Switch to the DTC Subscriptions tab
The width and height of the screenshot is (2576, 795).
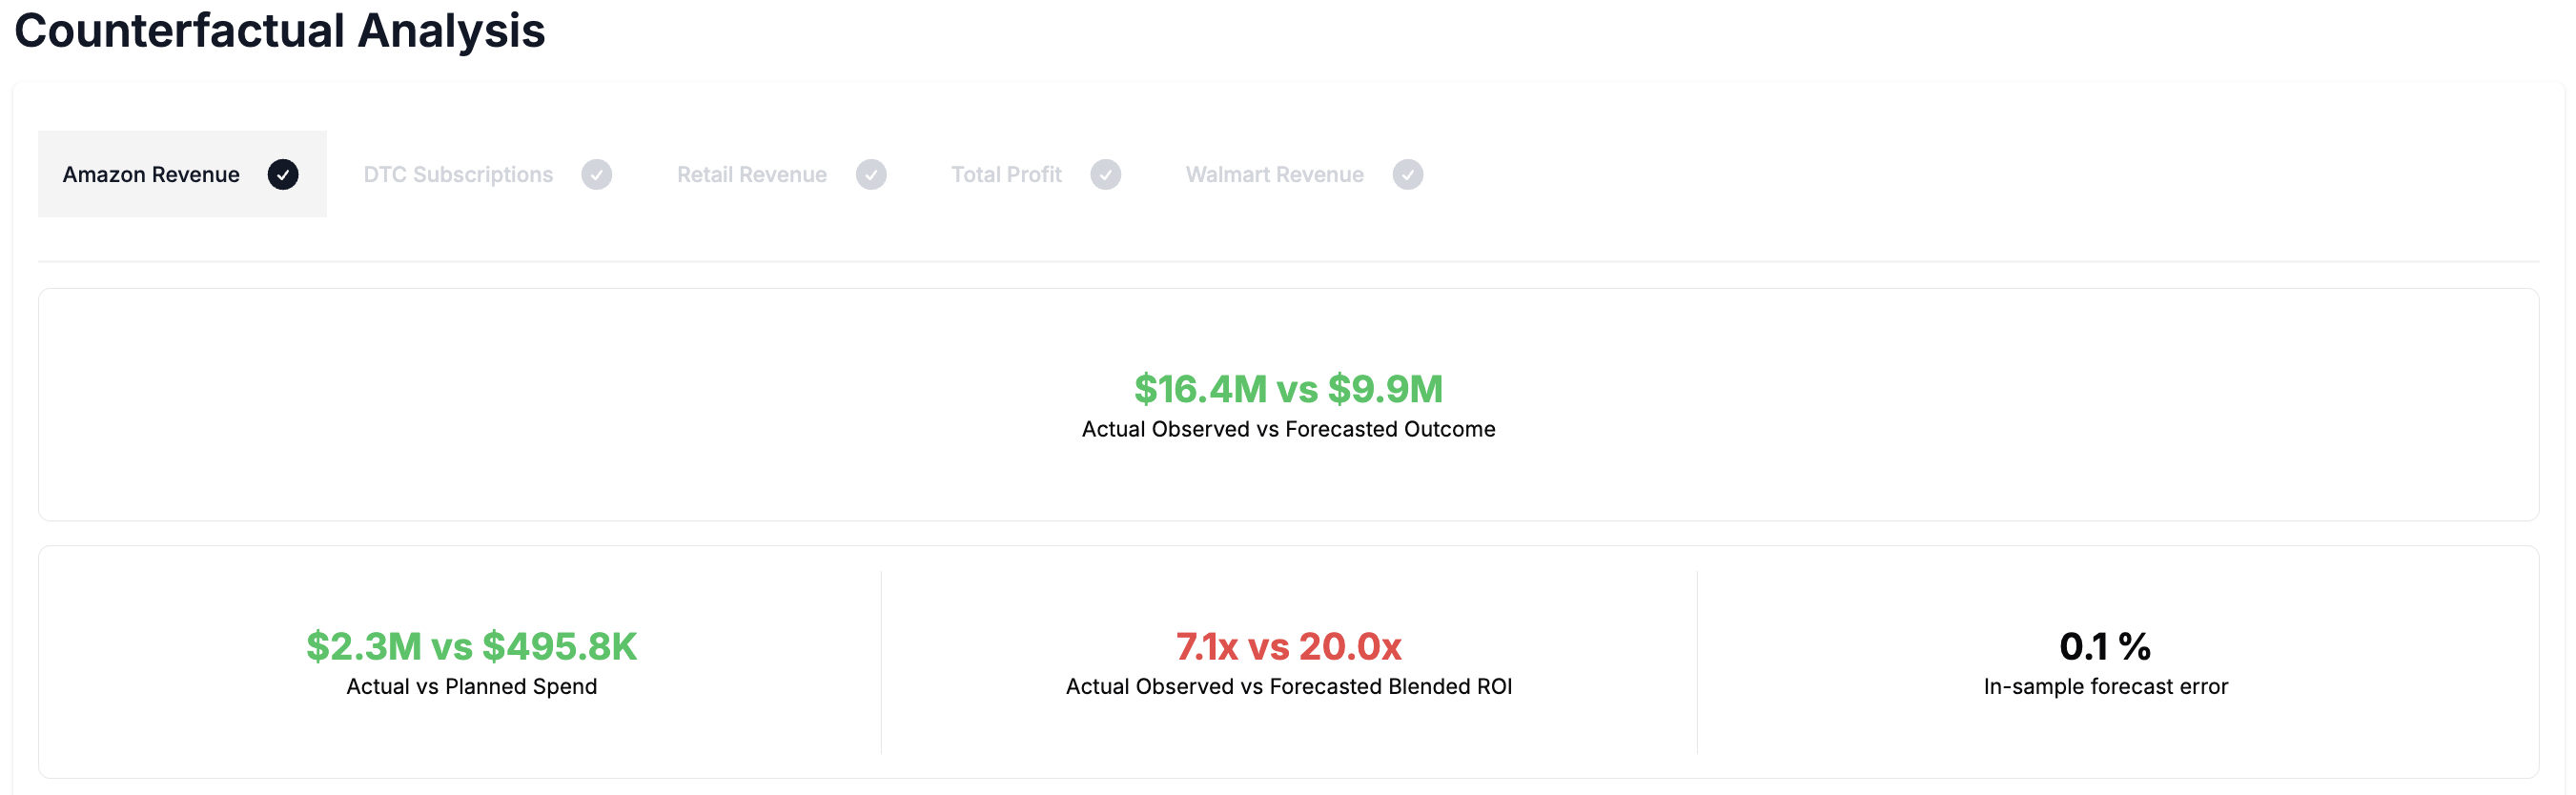pos(458,174)
